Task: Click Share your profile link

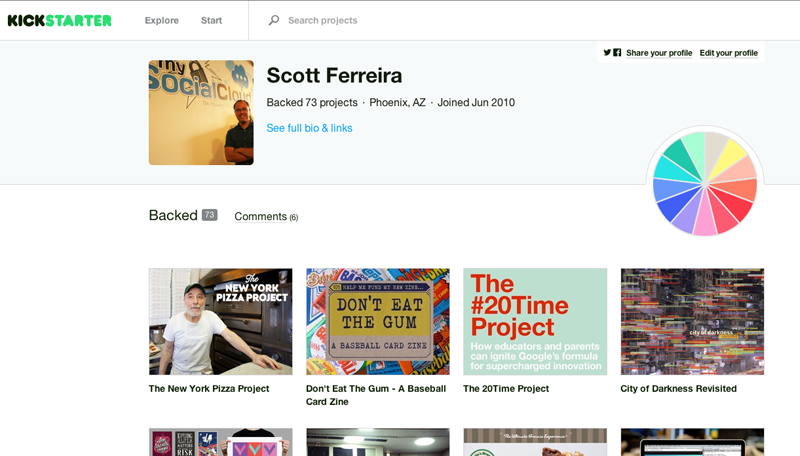Action: [659, 53]
